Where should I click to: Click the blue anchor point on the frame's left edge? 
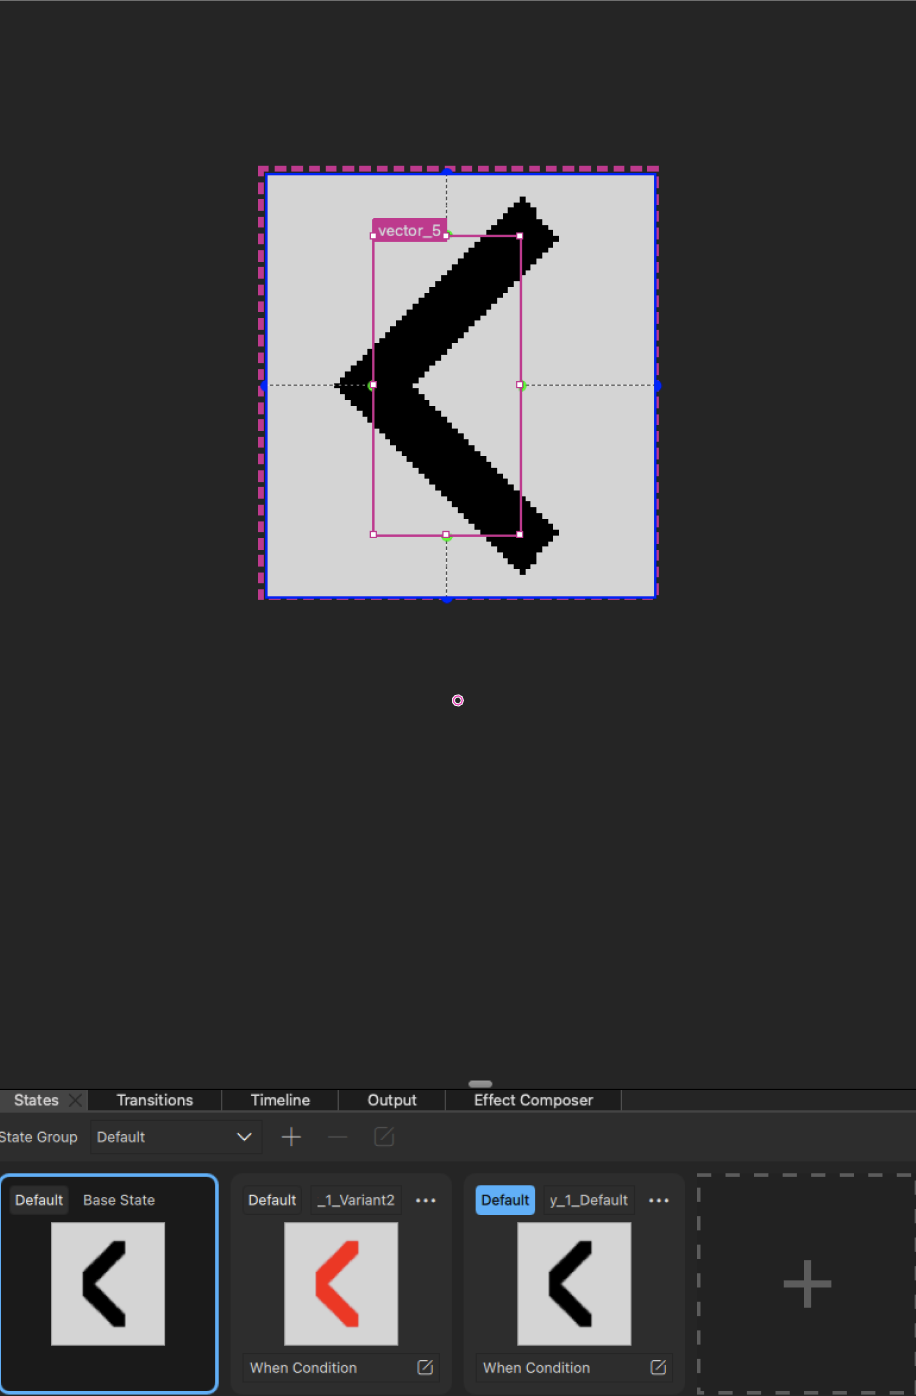[x=264, y=385]
